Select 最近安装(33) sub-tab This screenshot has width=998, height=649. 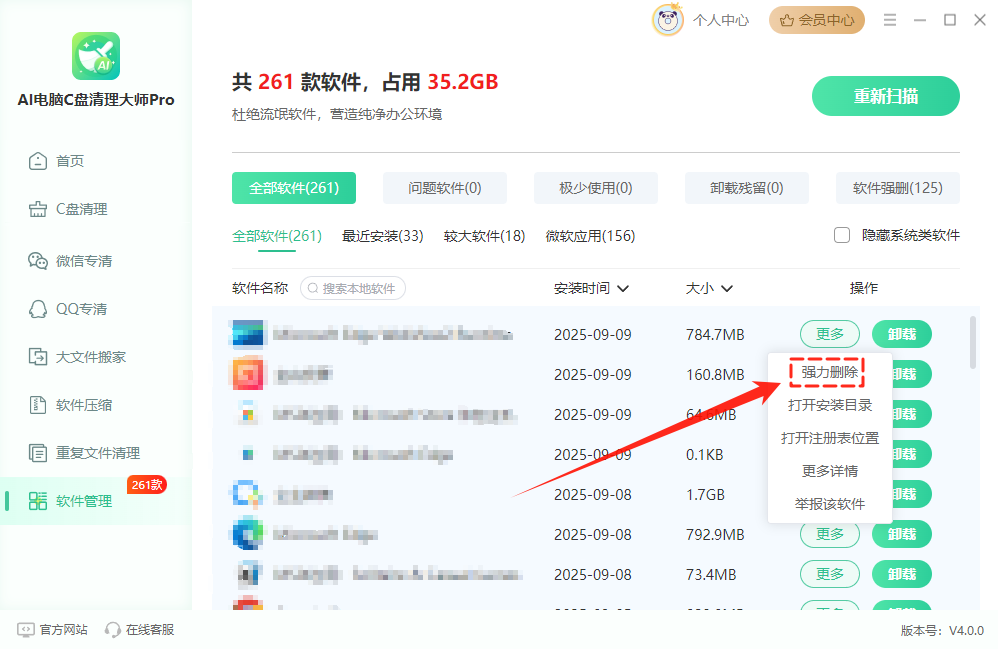[x=383, y=236]
